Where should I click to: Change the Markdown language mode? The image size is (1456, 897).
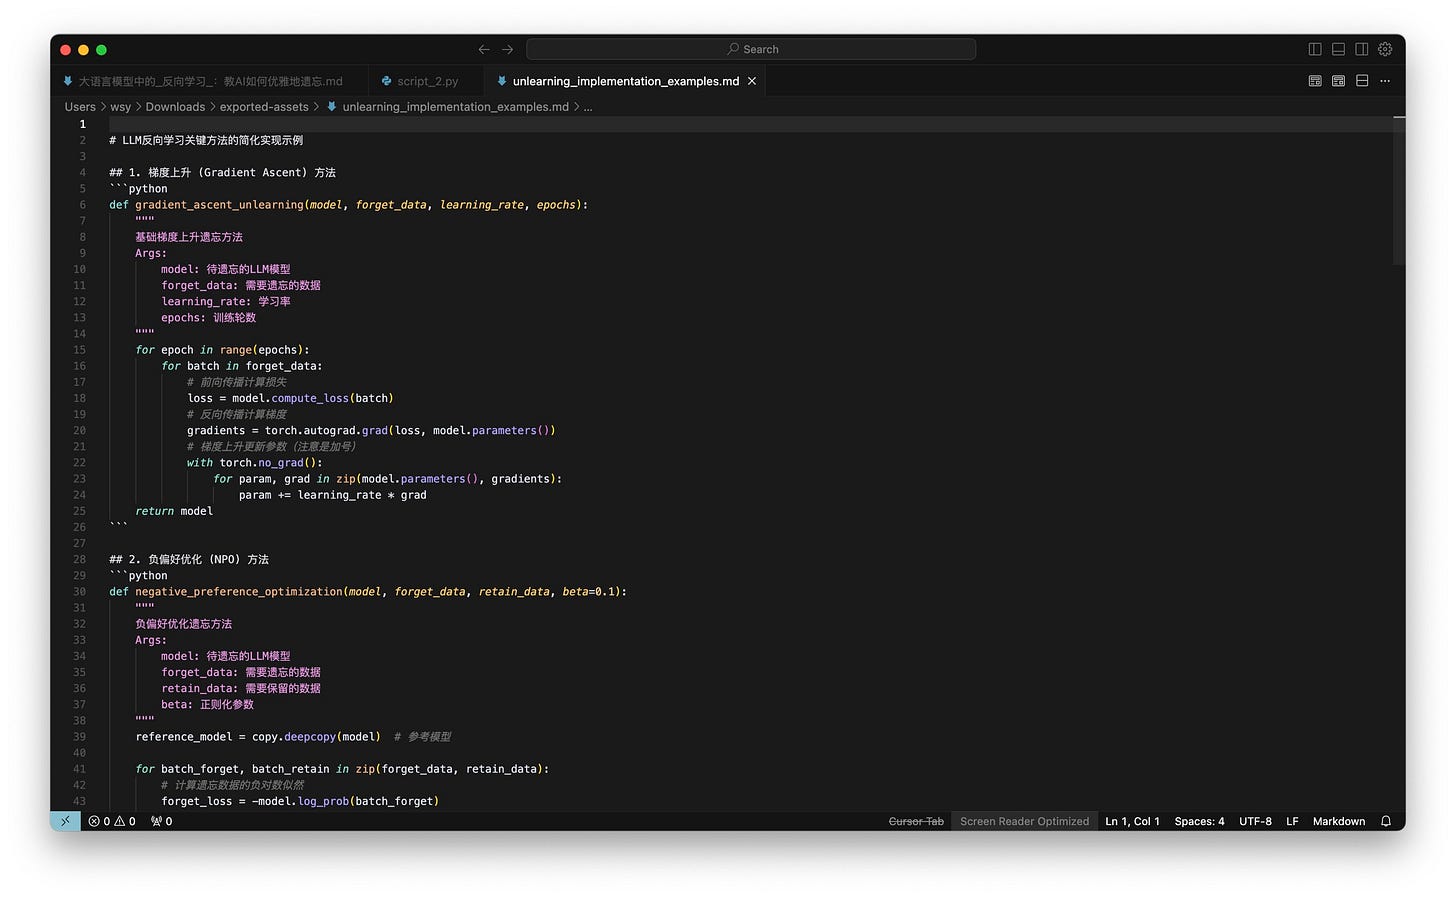point(1338,821)
